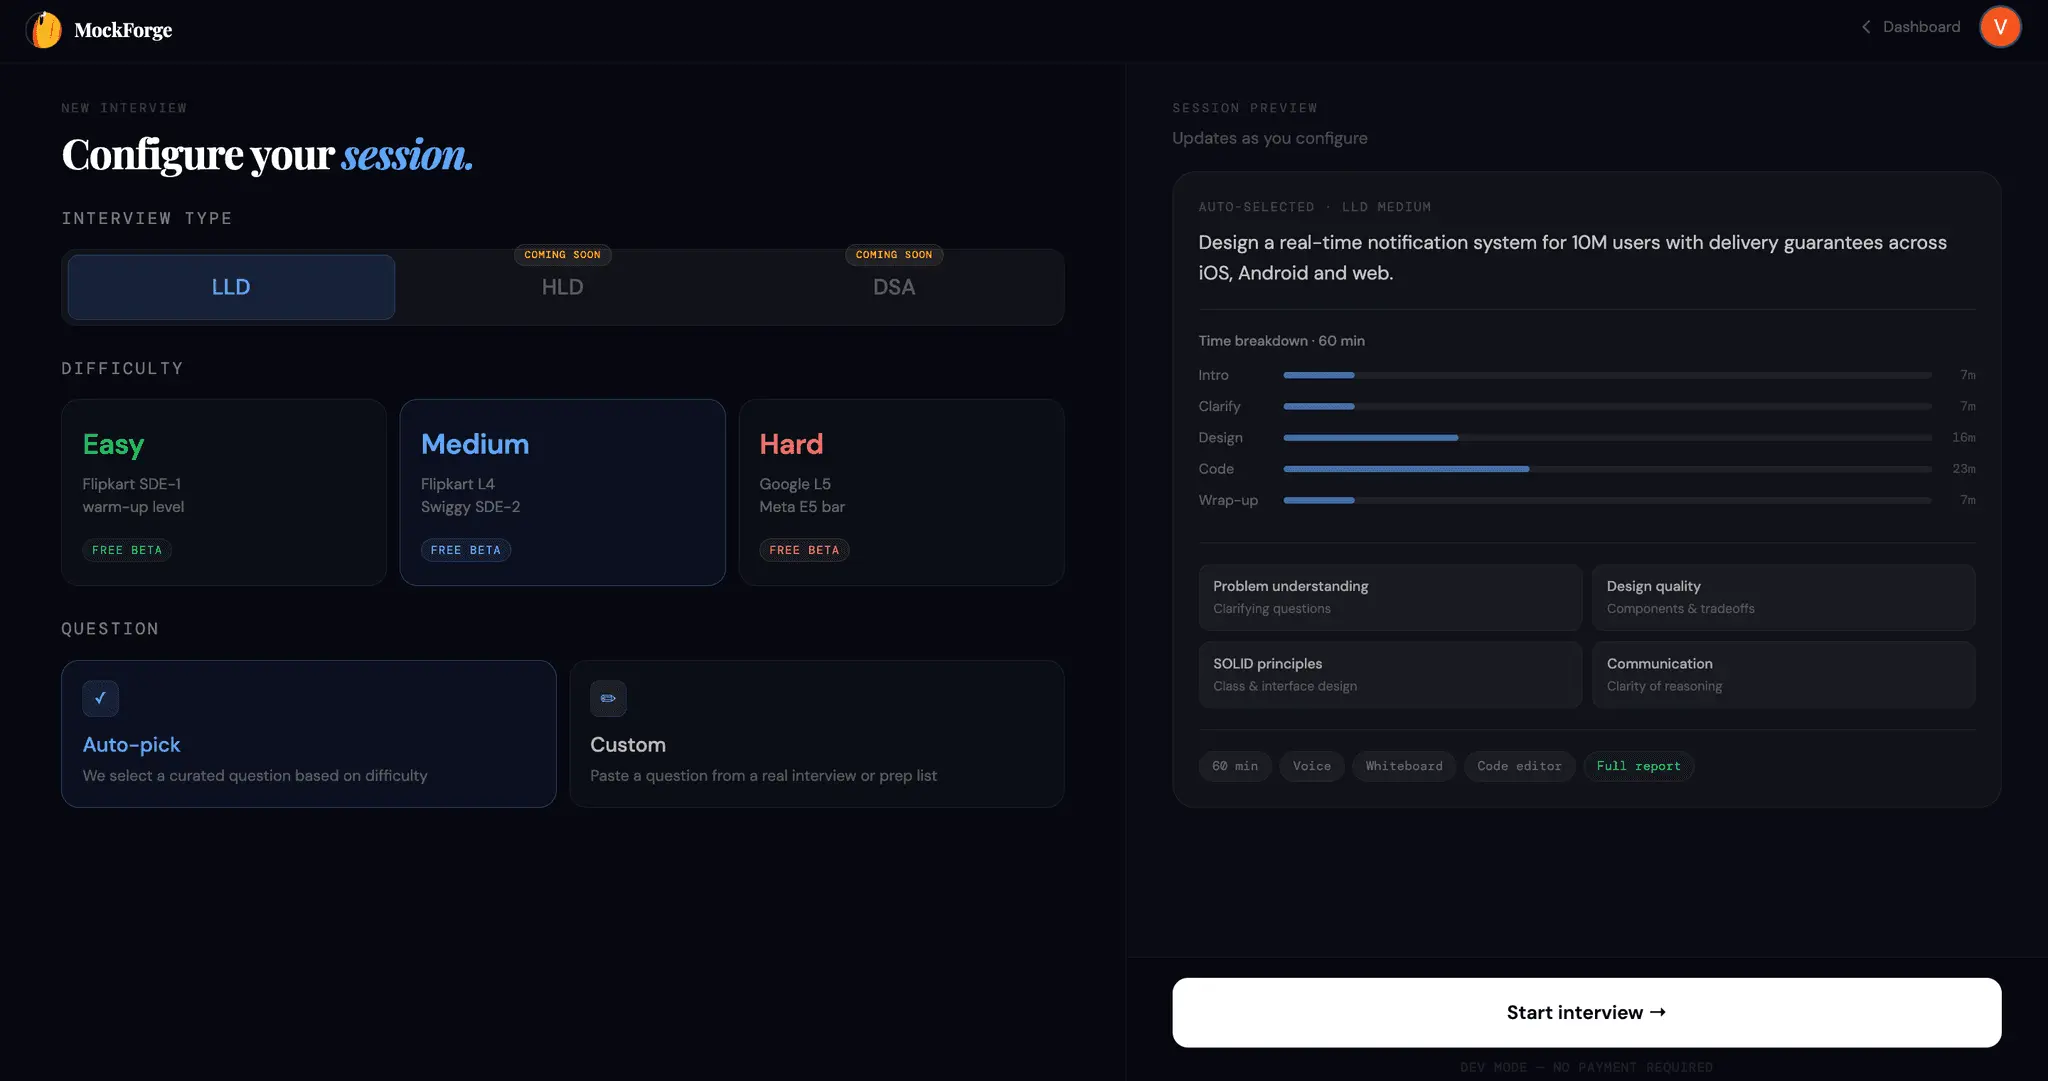Viewport: 2048px width, 1081px height.
Task: Choose Easy difficulty card
Action: click(224, 492)
